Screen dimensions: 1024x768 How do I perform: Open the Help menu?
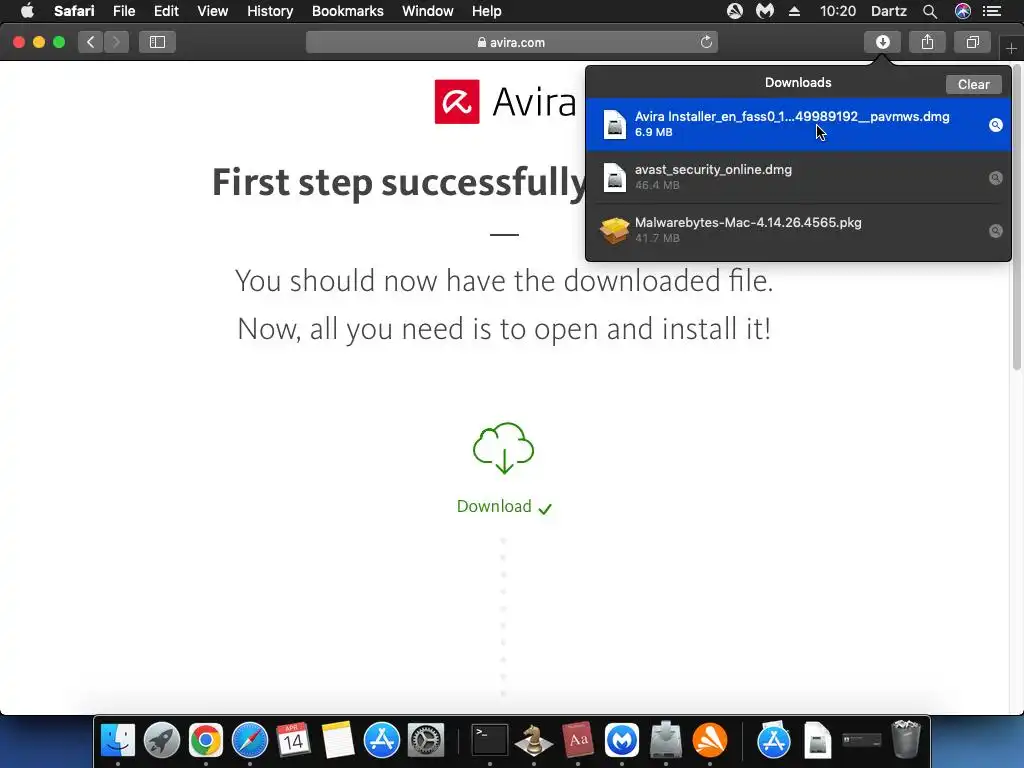pyautogui.click(x=487, y=11)
